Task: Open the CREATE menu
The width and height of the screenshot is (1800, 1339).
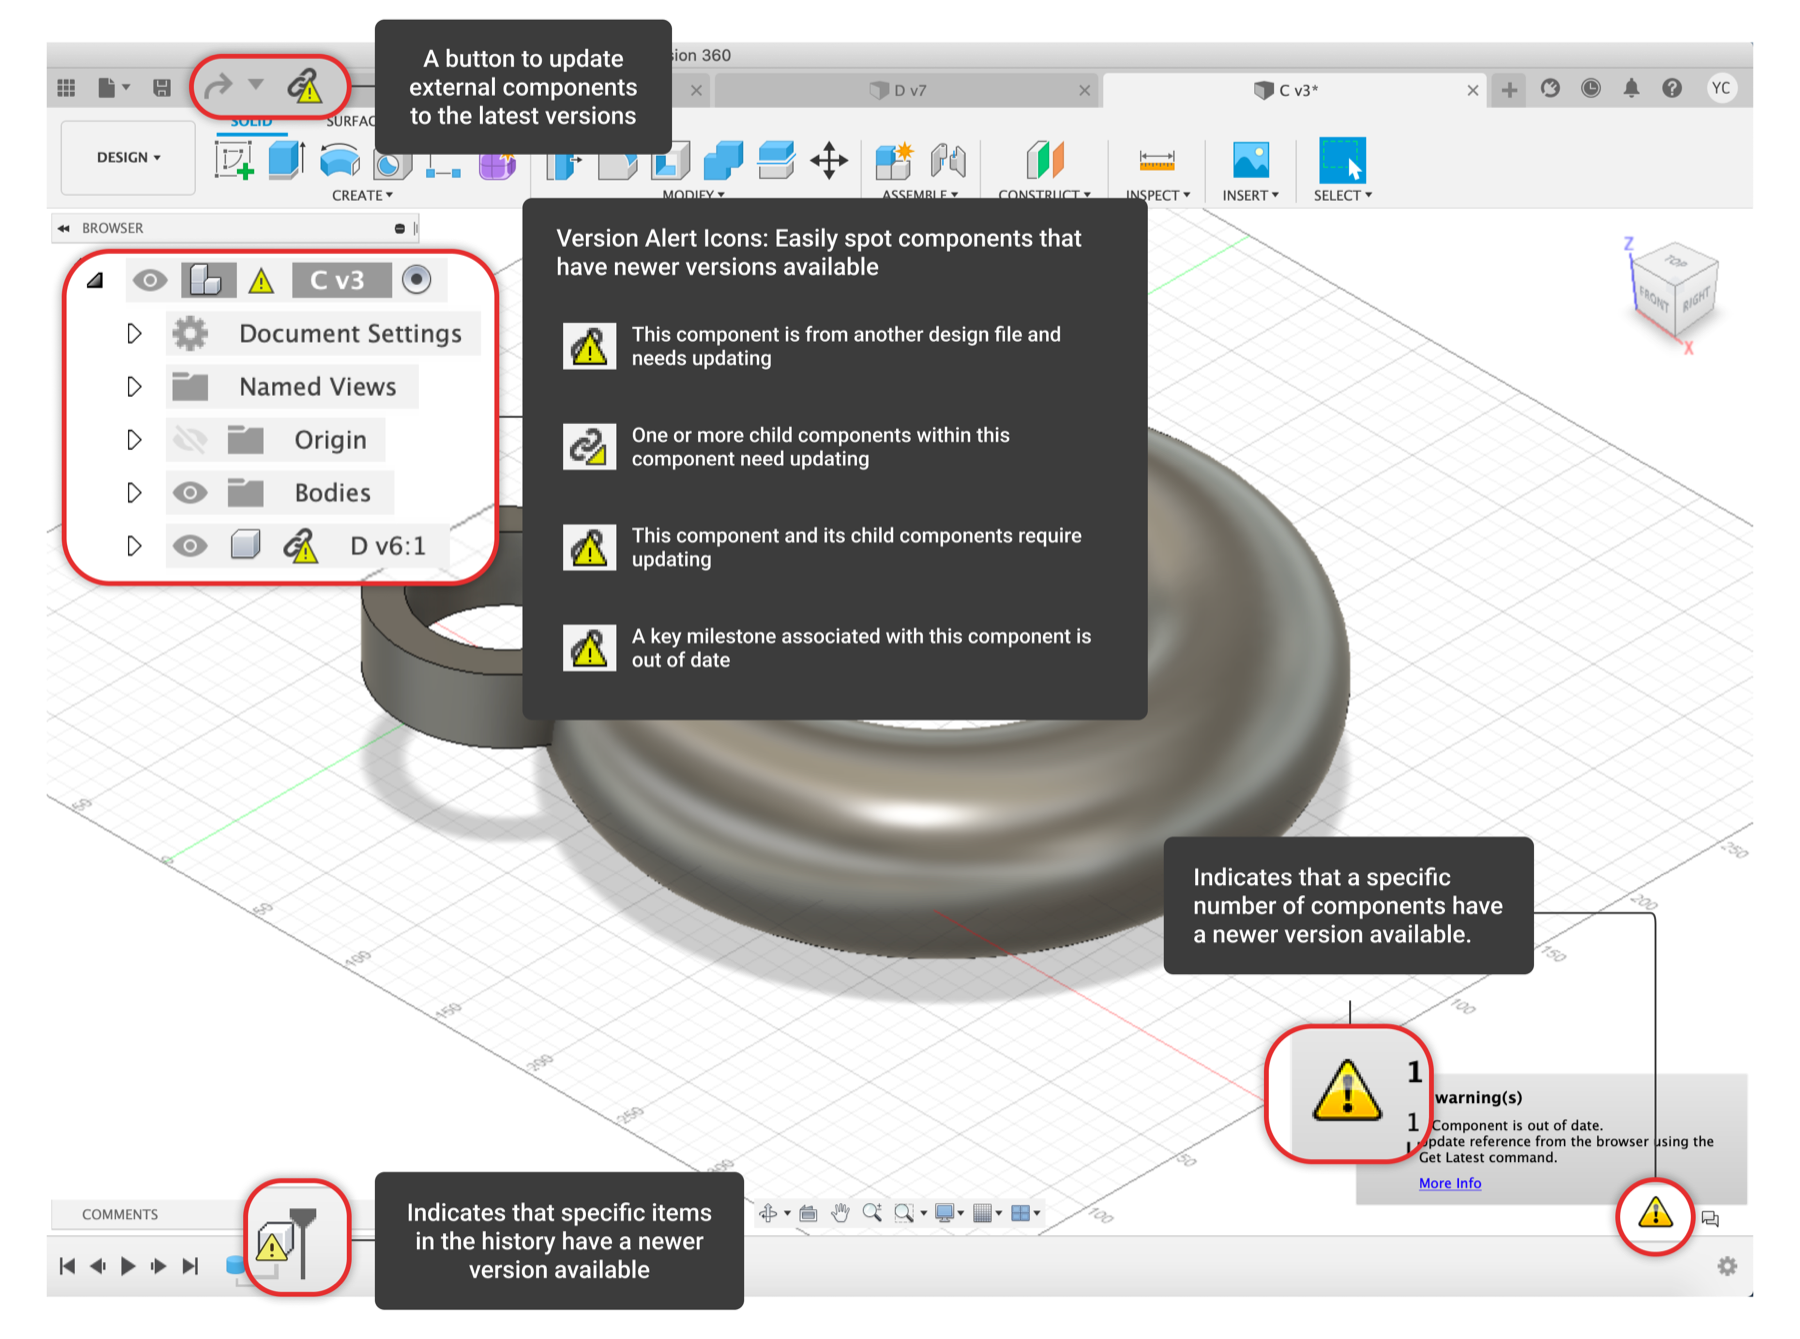Action: (362, 195)
